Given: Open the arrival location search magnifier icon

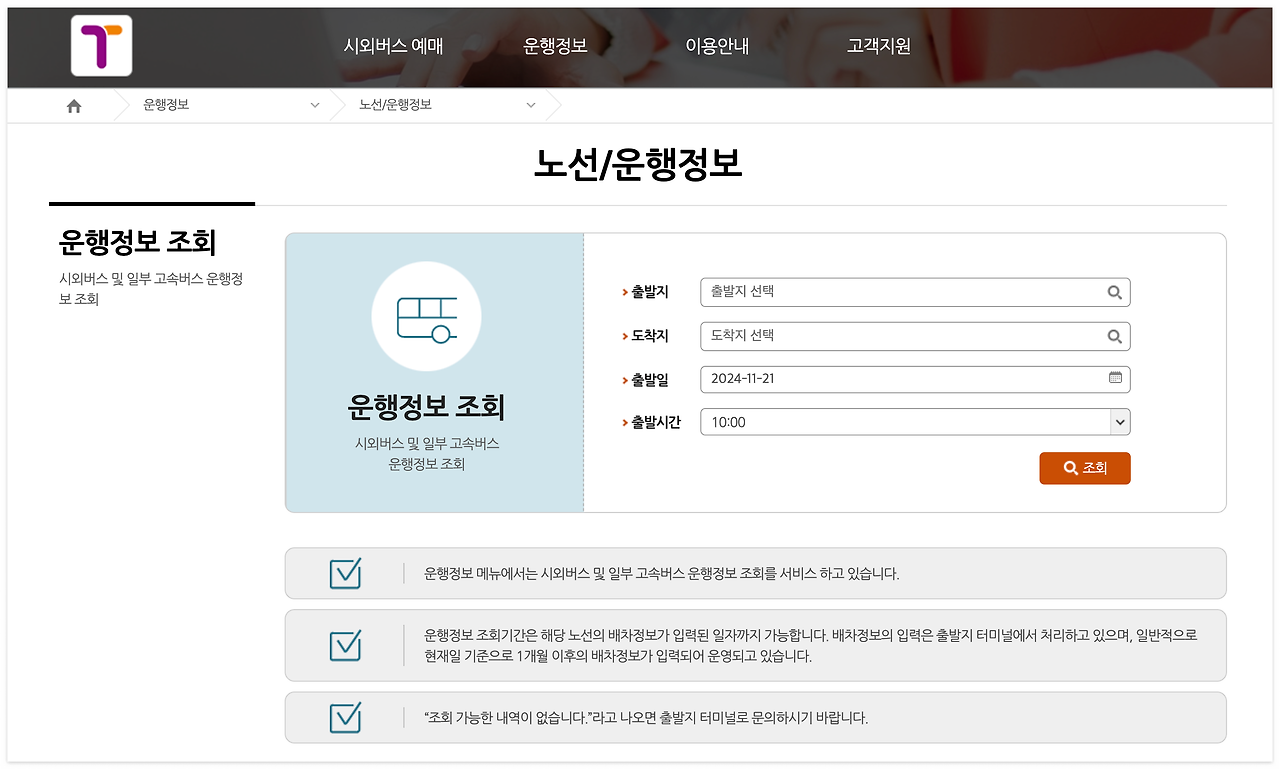Looking at the screenshot, I should pyautogui.click(x=1114, y=336).
